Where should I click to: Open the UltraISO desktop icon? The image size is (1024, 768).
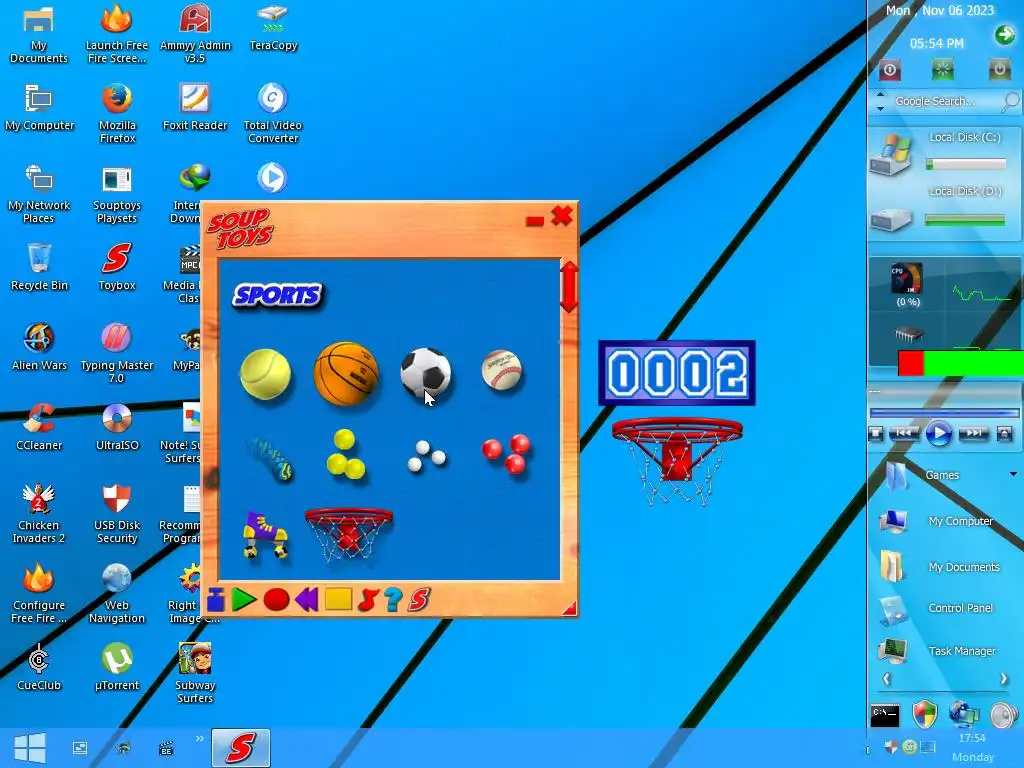point(117,427)
